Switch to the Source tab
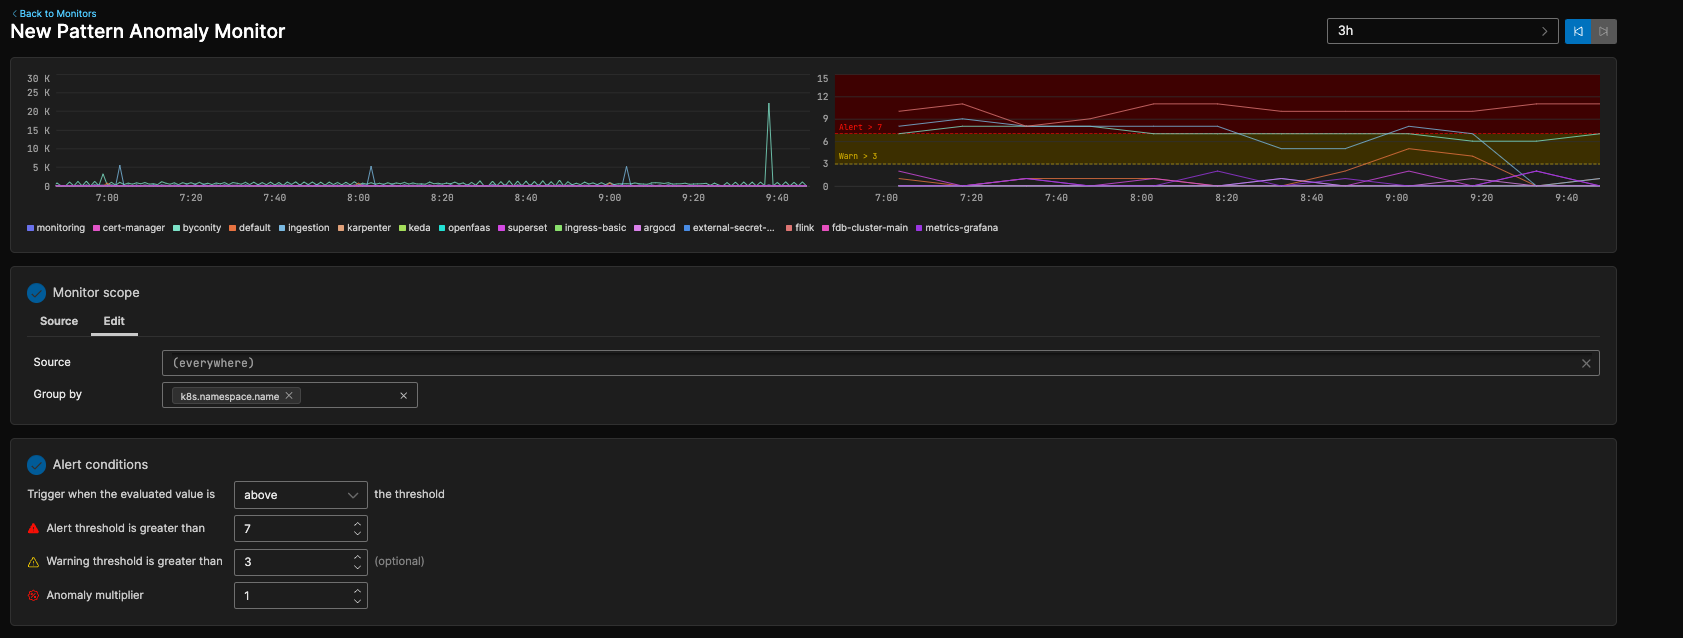1683x638 pixels. pyautogui.click(x=59, y=321)
